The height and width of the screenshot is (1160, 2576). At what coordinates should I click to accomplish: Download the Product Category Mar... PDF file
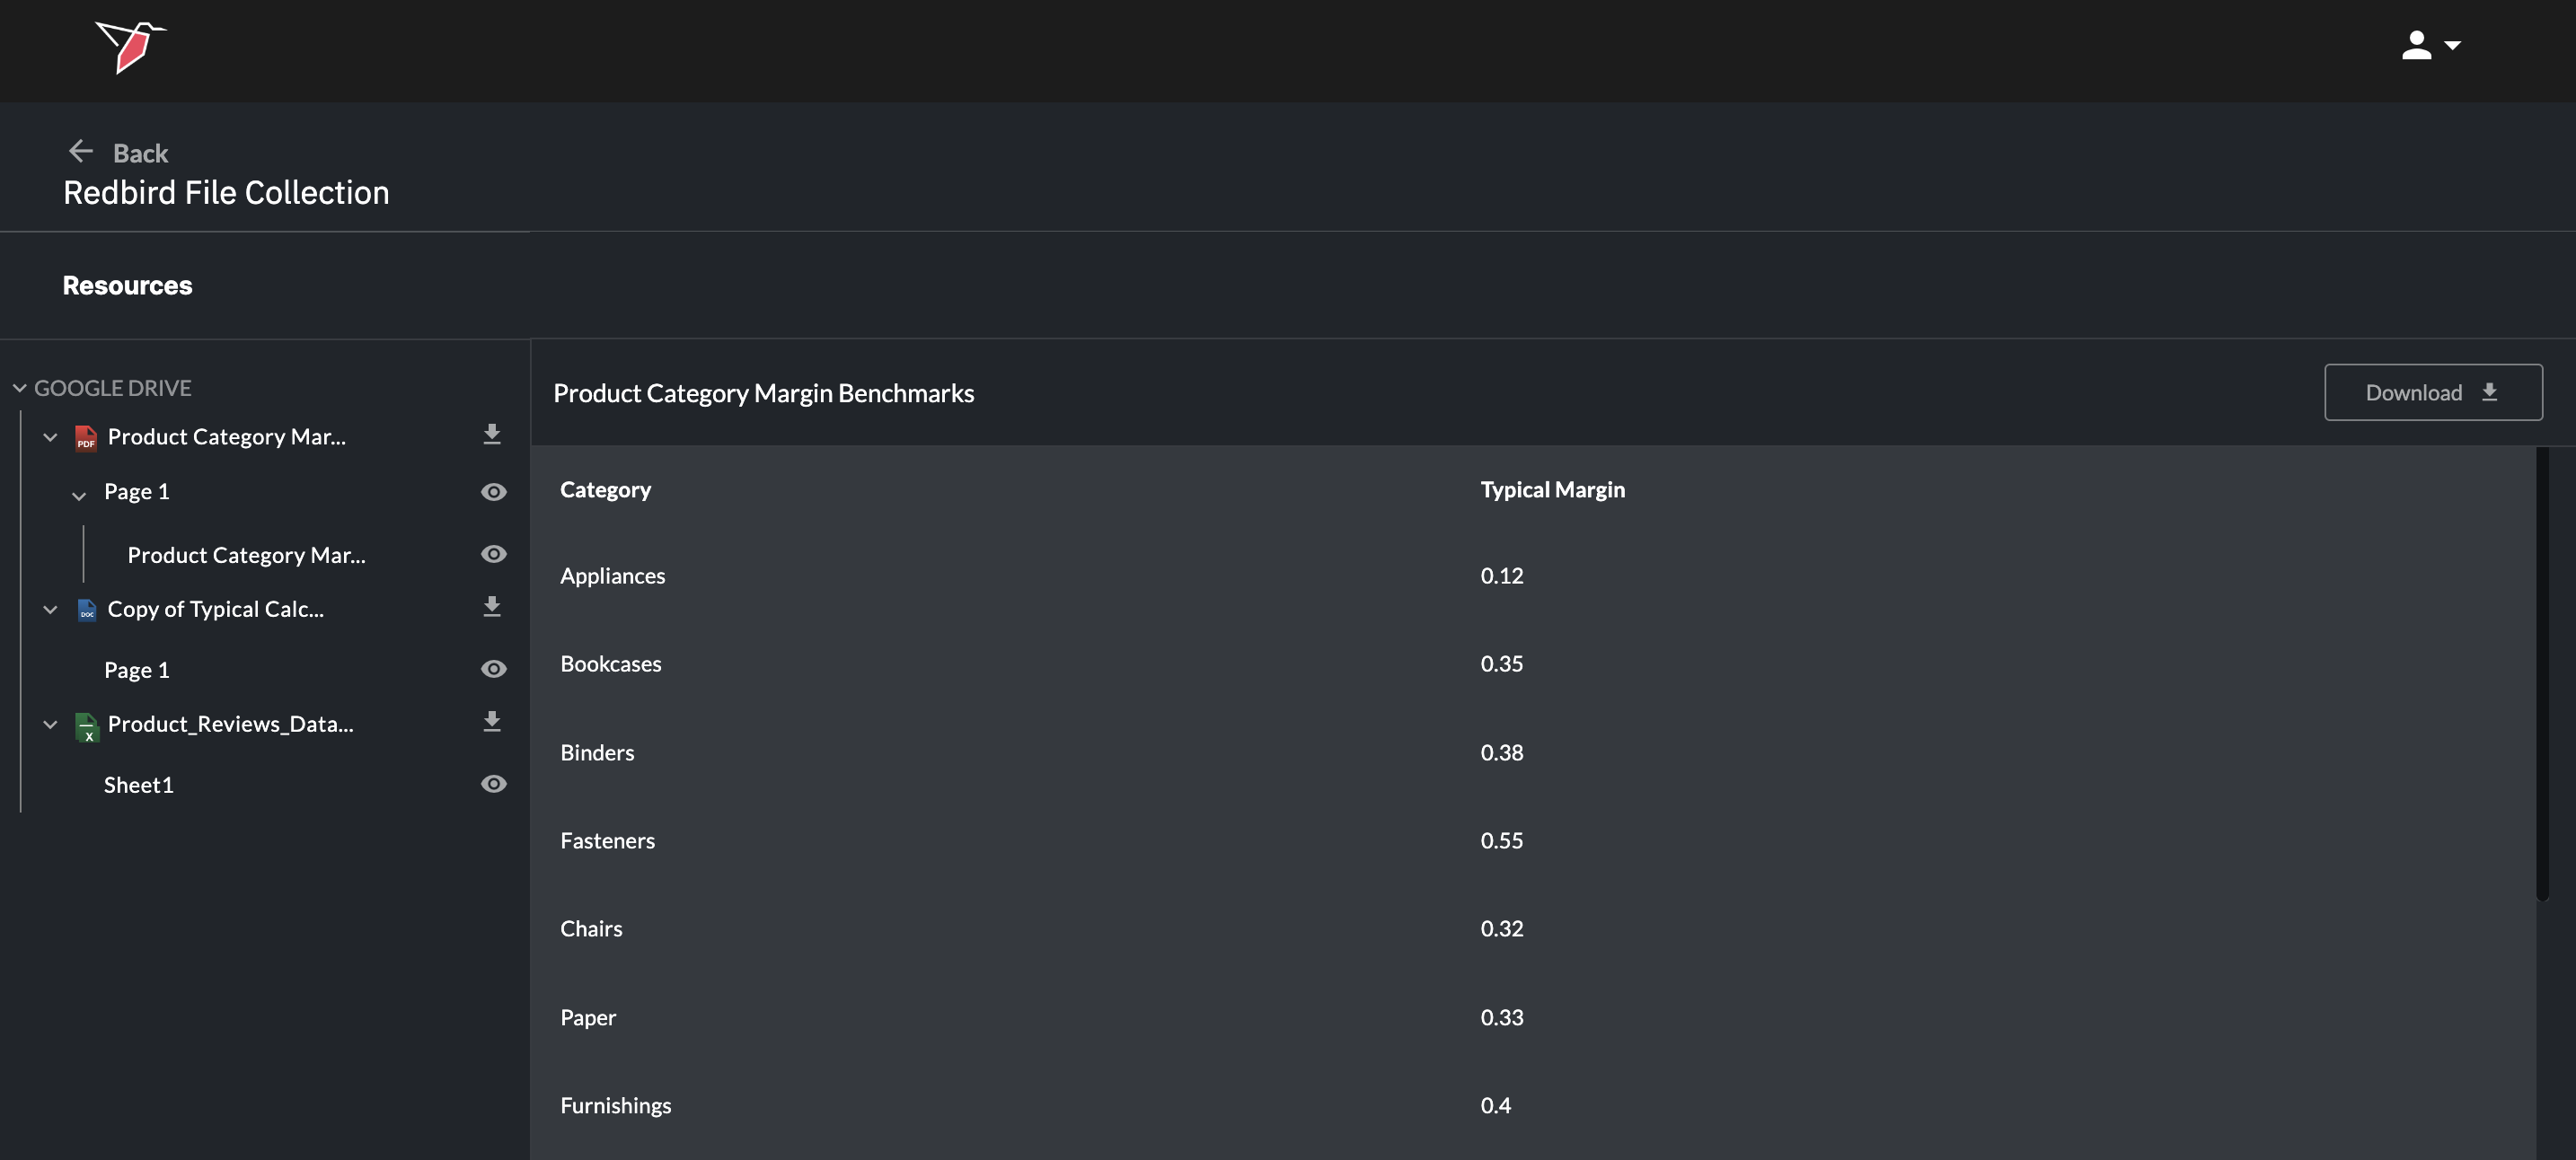click(491, 434)
